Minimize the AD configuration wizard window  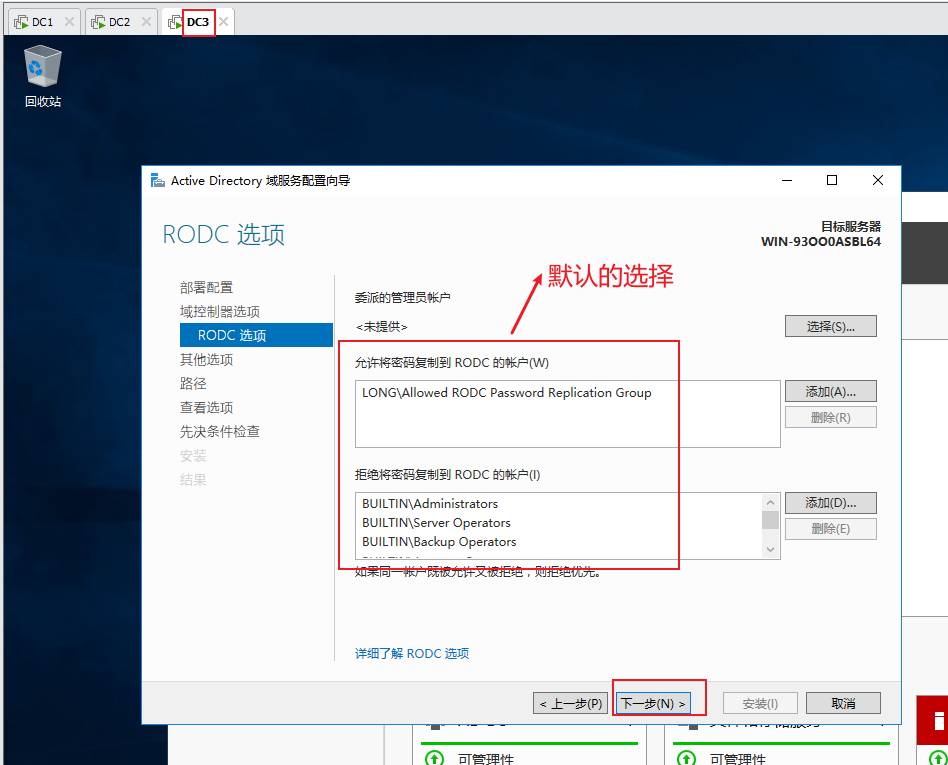[787, 180]
